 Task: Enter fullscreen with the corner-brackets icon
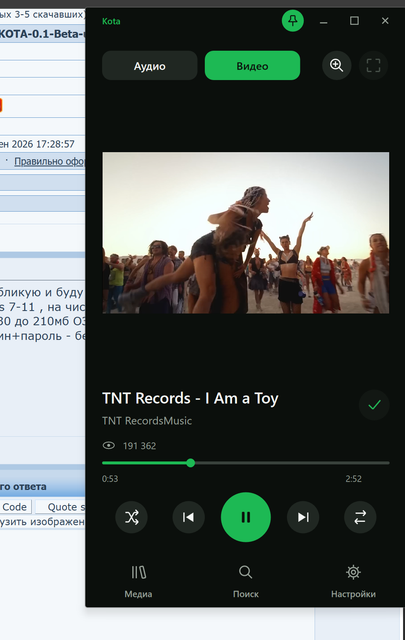click(373, 65)
